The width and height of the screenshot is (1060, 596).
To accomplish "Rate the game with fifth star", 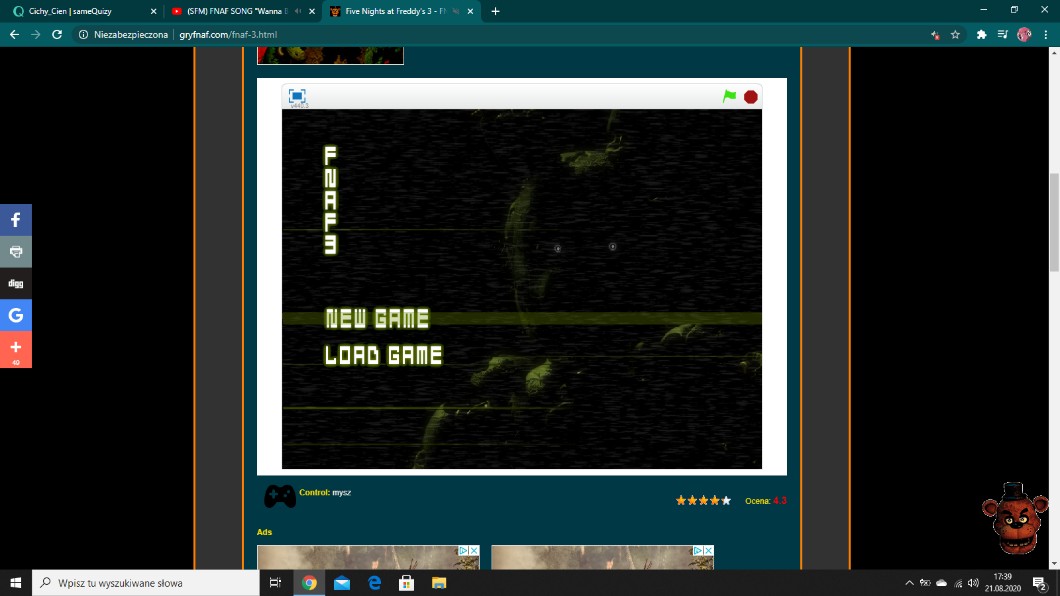I will coord(726,500).
